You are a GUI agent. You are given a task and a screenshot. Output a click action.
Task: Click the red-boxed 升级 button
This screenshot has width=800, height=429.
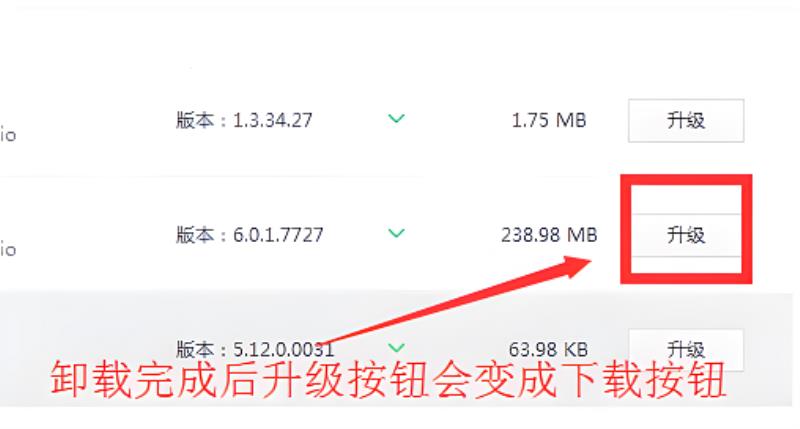pos(686,235)
